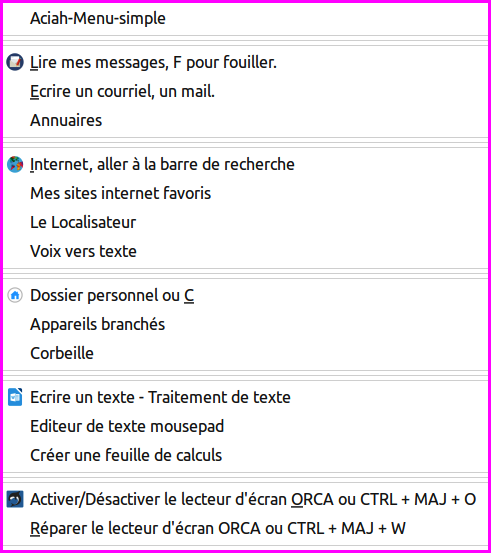Open the Corbeille entry

[246, 353]
